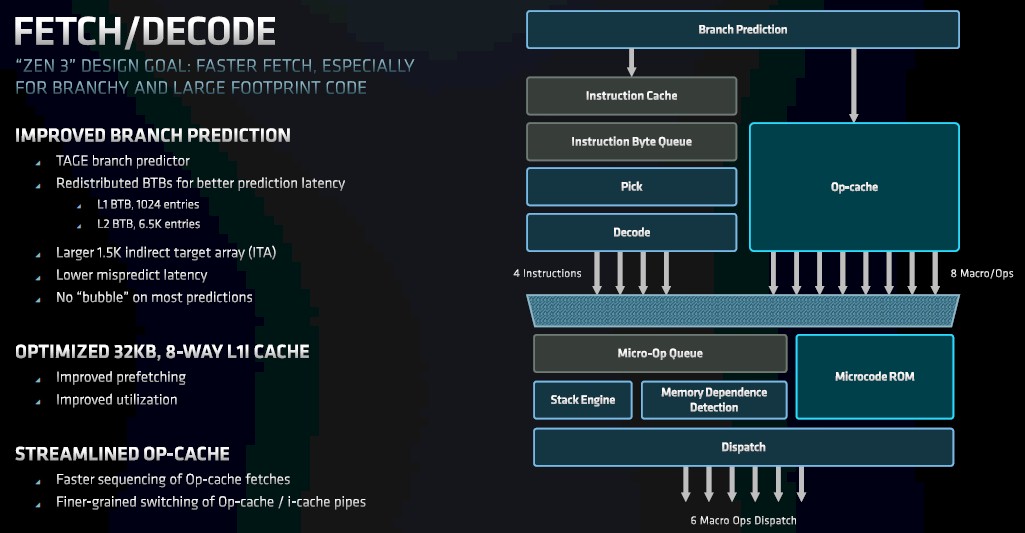
Task: Select the Microcode ROM block
Action: click(x=875, y=377)
